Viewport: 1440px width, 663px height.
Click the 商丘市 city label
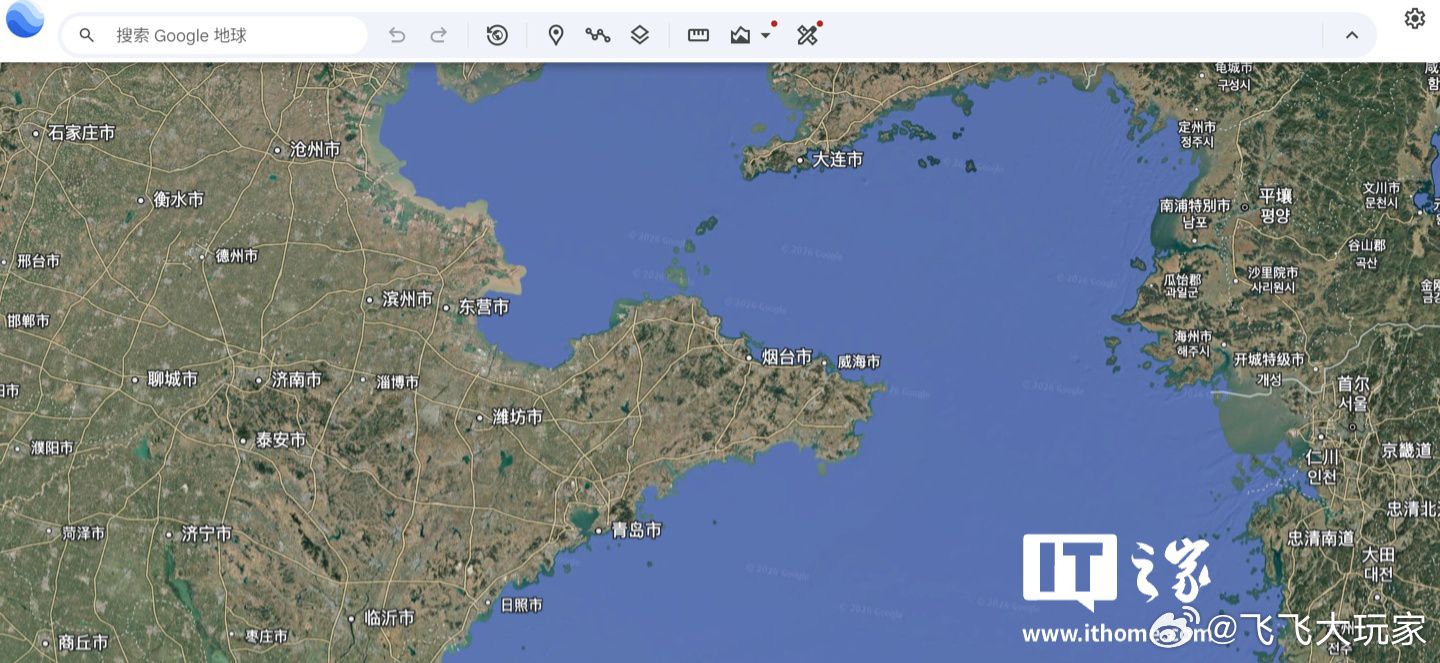[84, 643]
